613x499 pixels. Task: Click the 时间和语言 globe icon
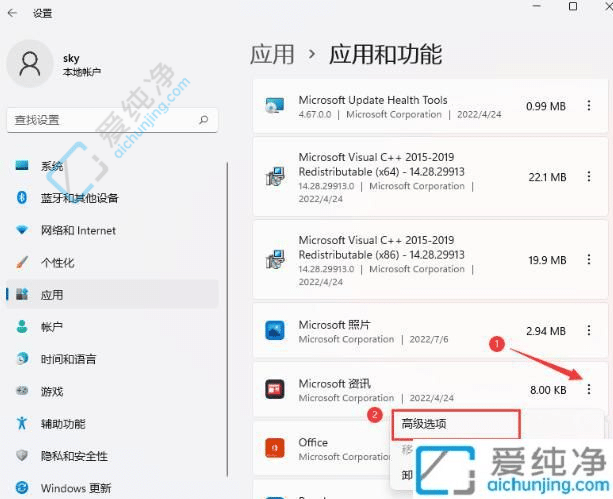click(22, 358)
